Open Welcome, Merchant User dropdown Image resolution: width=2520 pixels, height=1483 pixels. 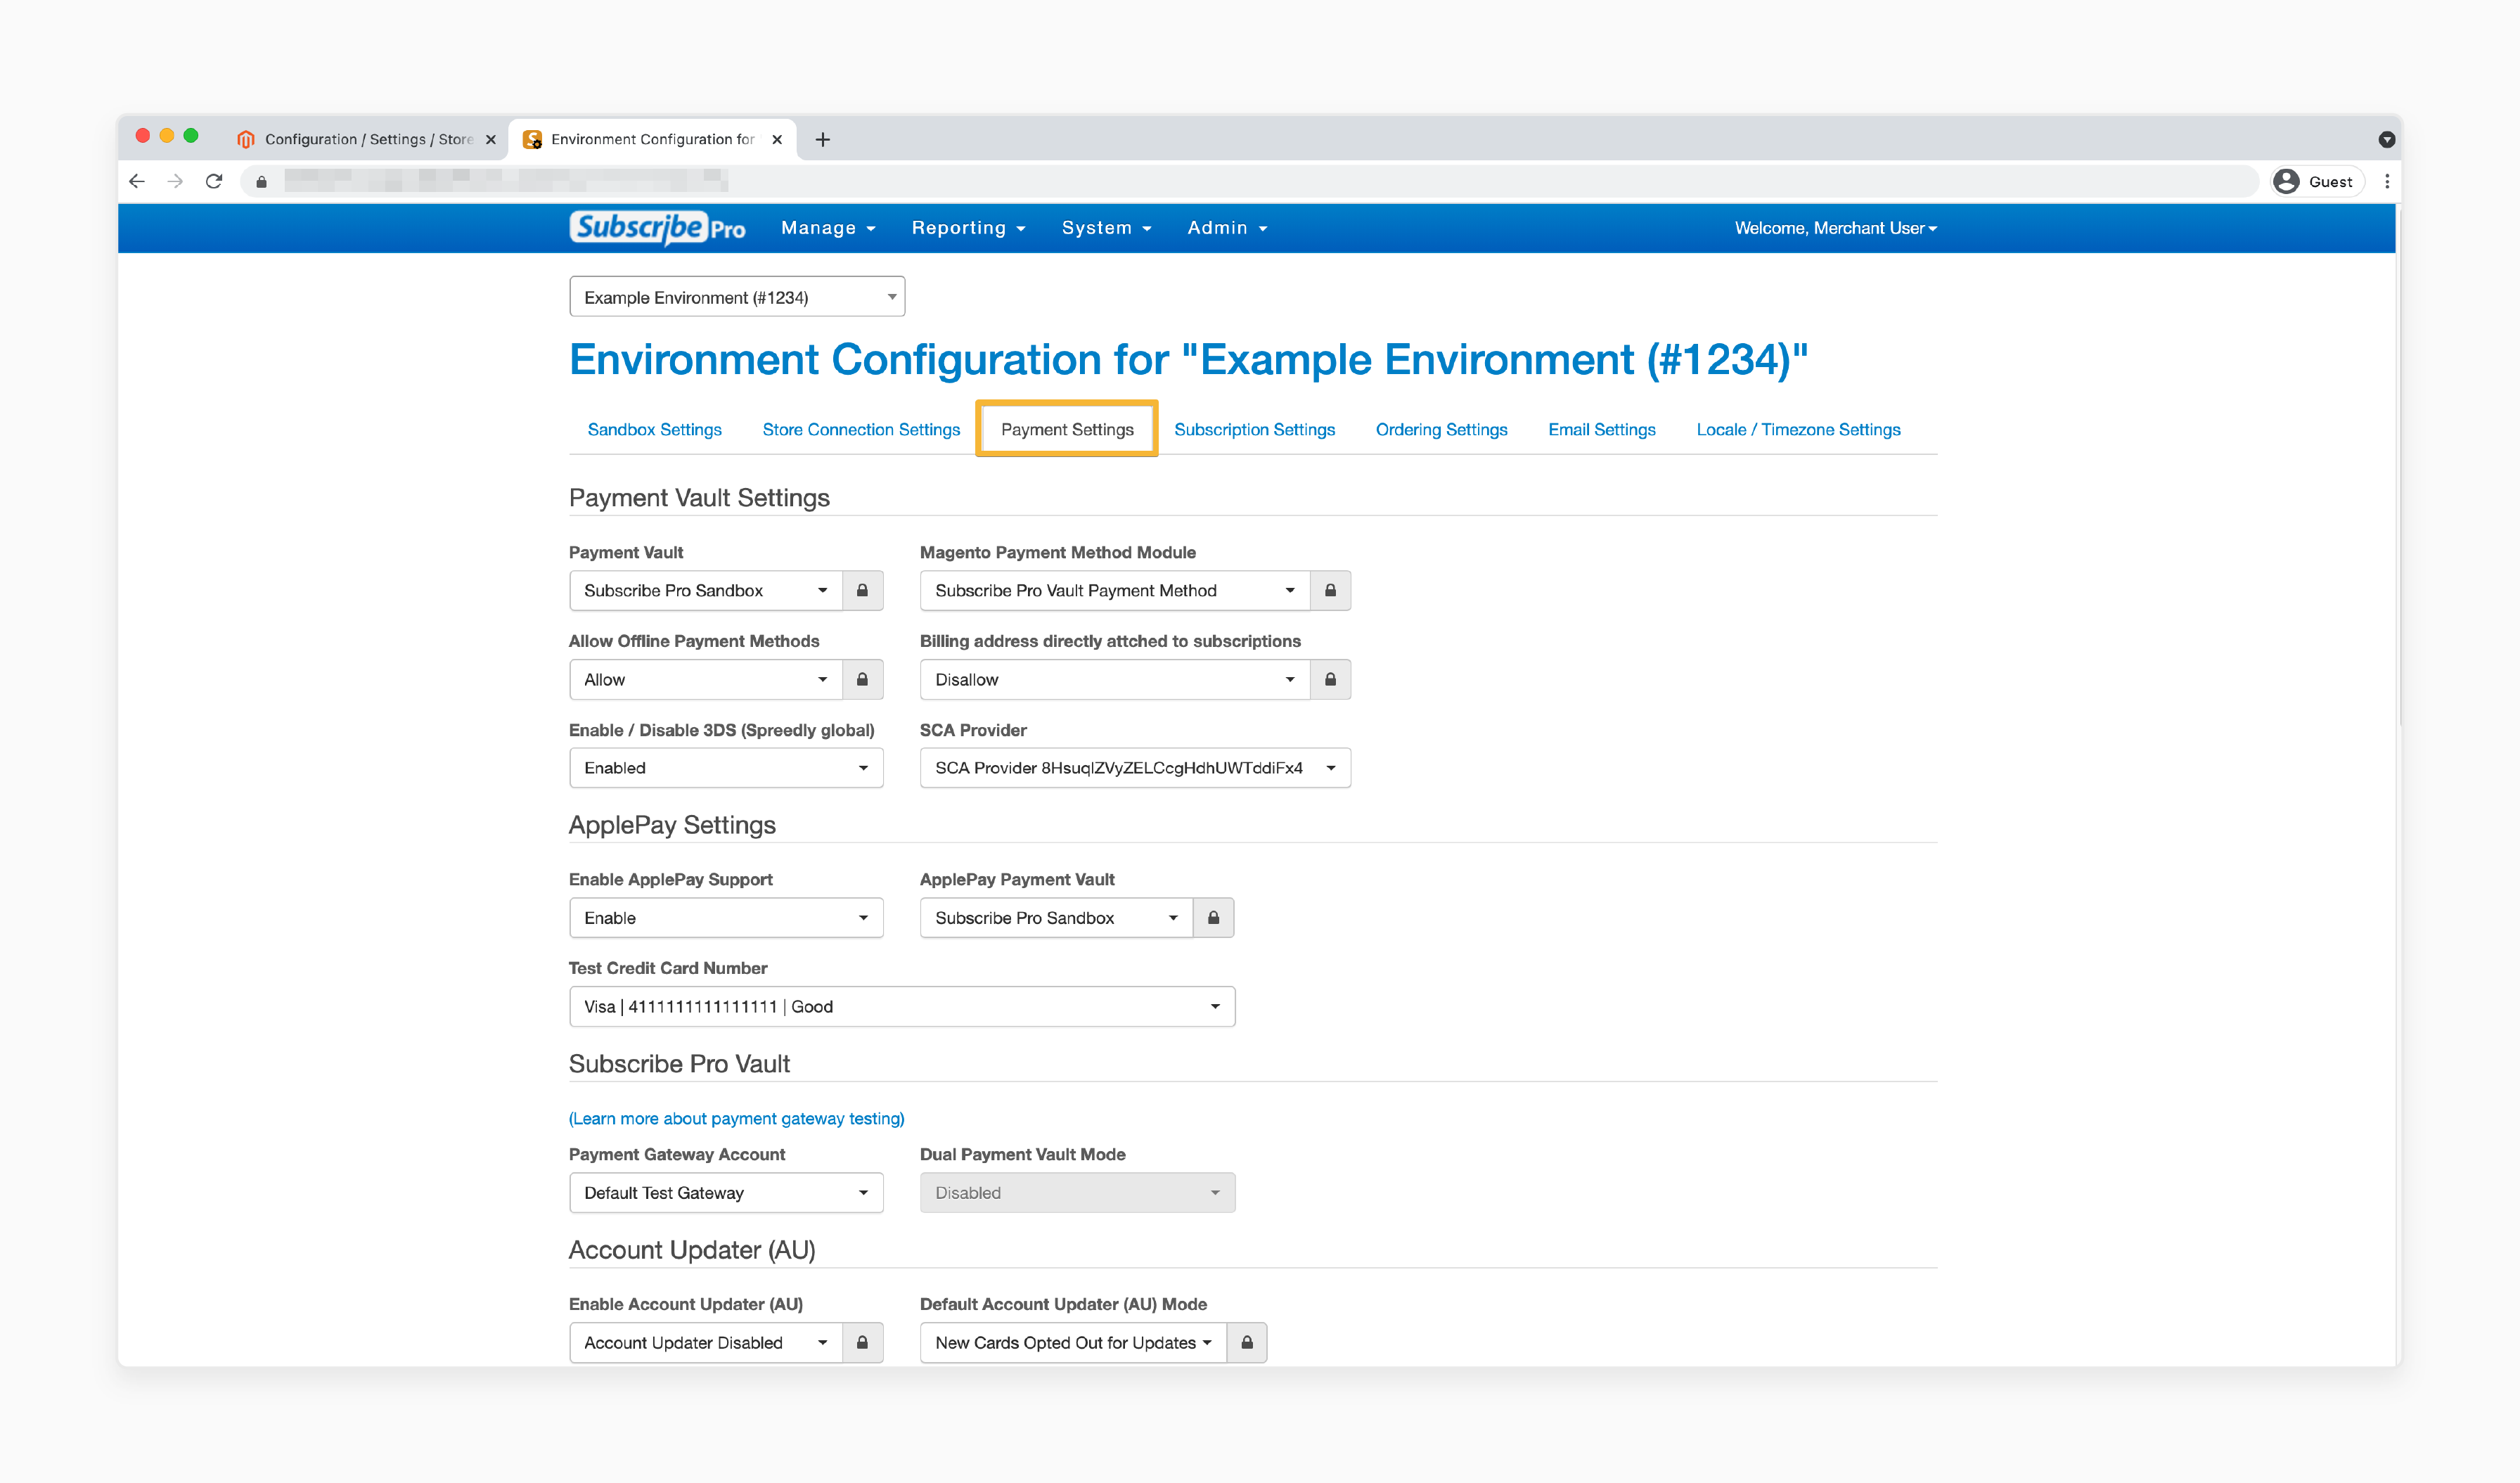pos(1835,228)
